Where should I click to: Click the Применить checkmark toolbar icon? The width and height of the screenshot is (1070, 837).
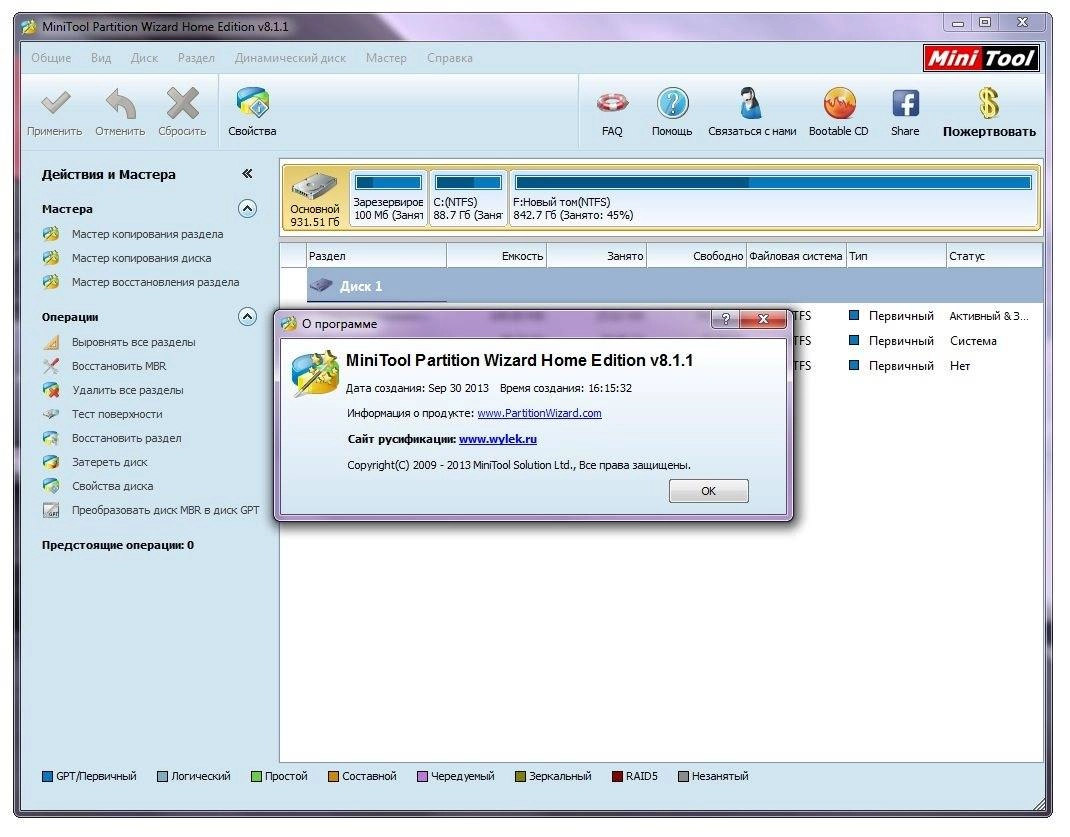55,104
